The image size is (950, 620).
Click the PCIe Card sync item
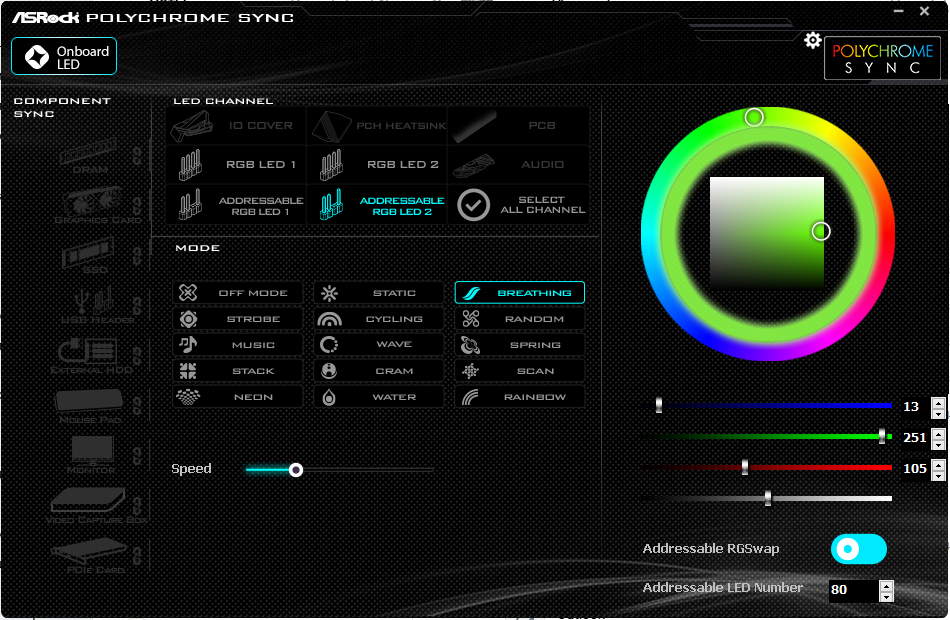tap(91, 556)
